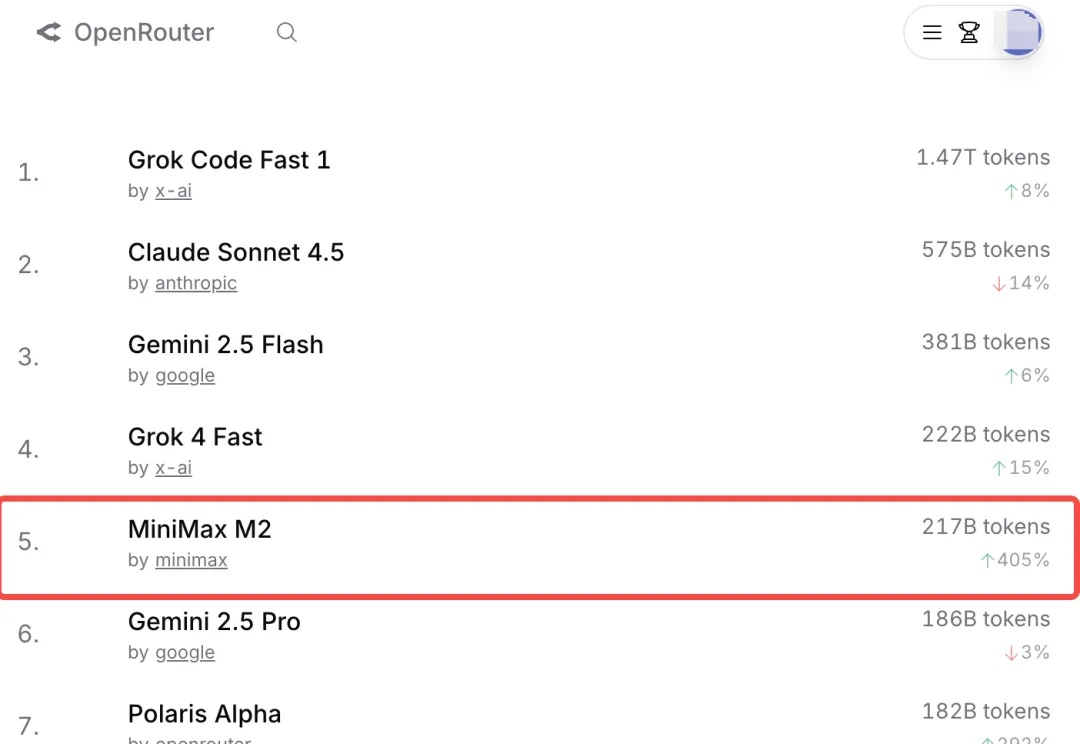
Task: Open the MiniMax M2 model page
Action: pos(200,530)
